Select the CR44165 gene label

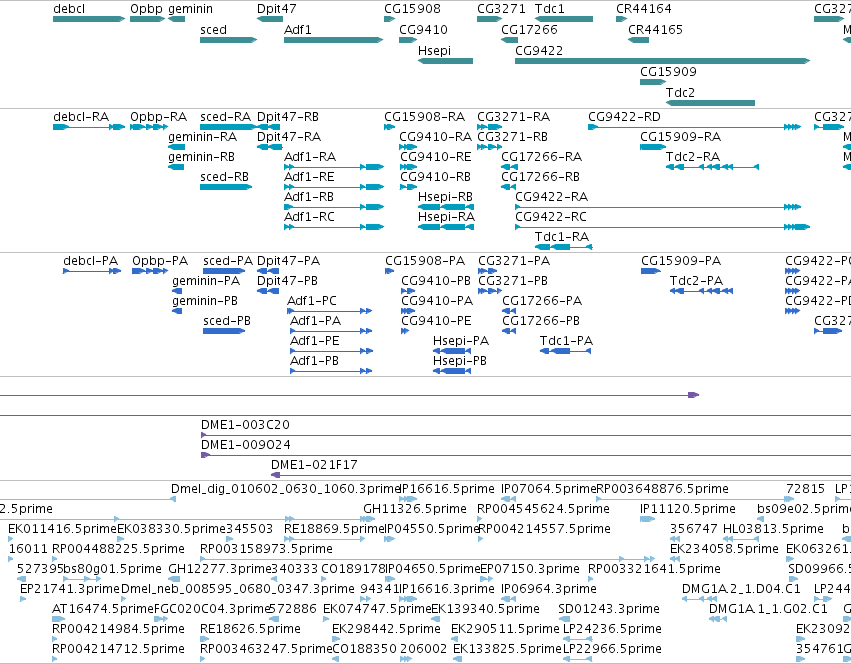[x=655, y=30]
